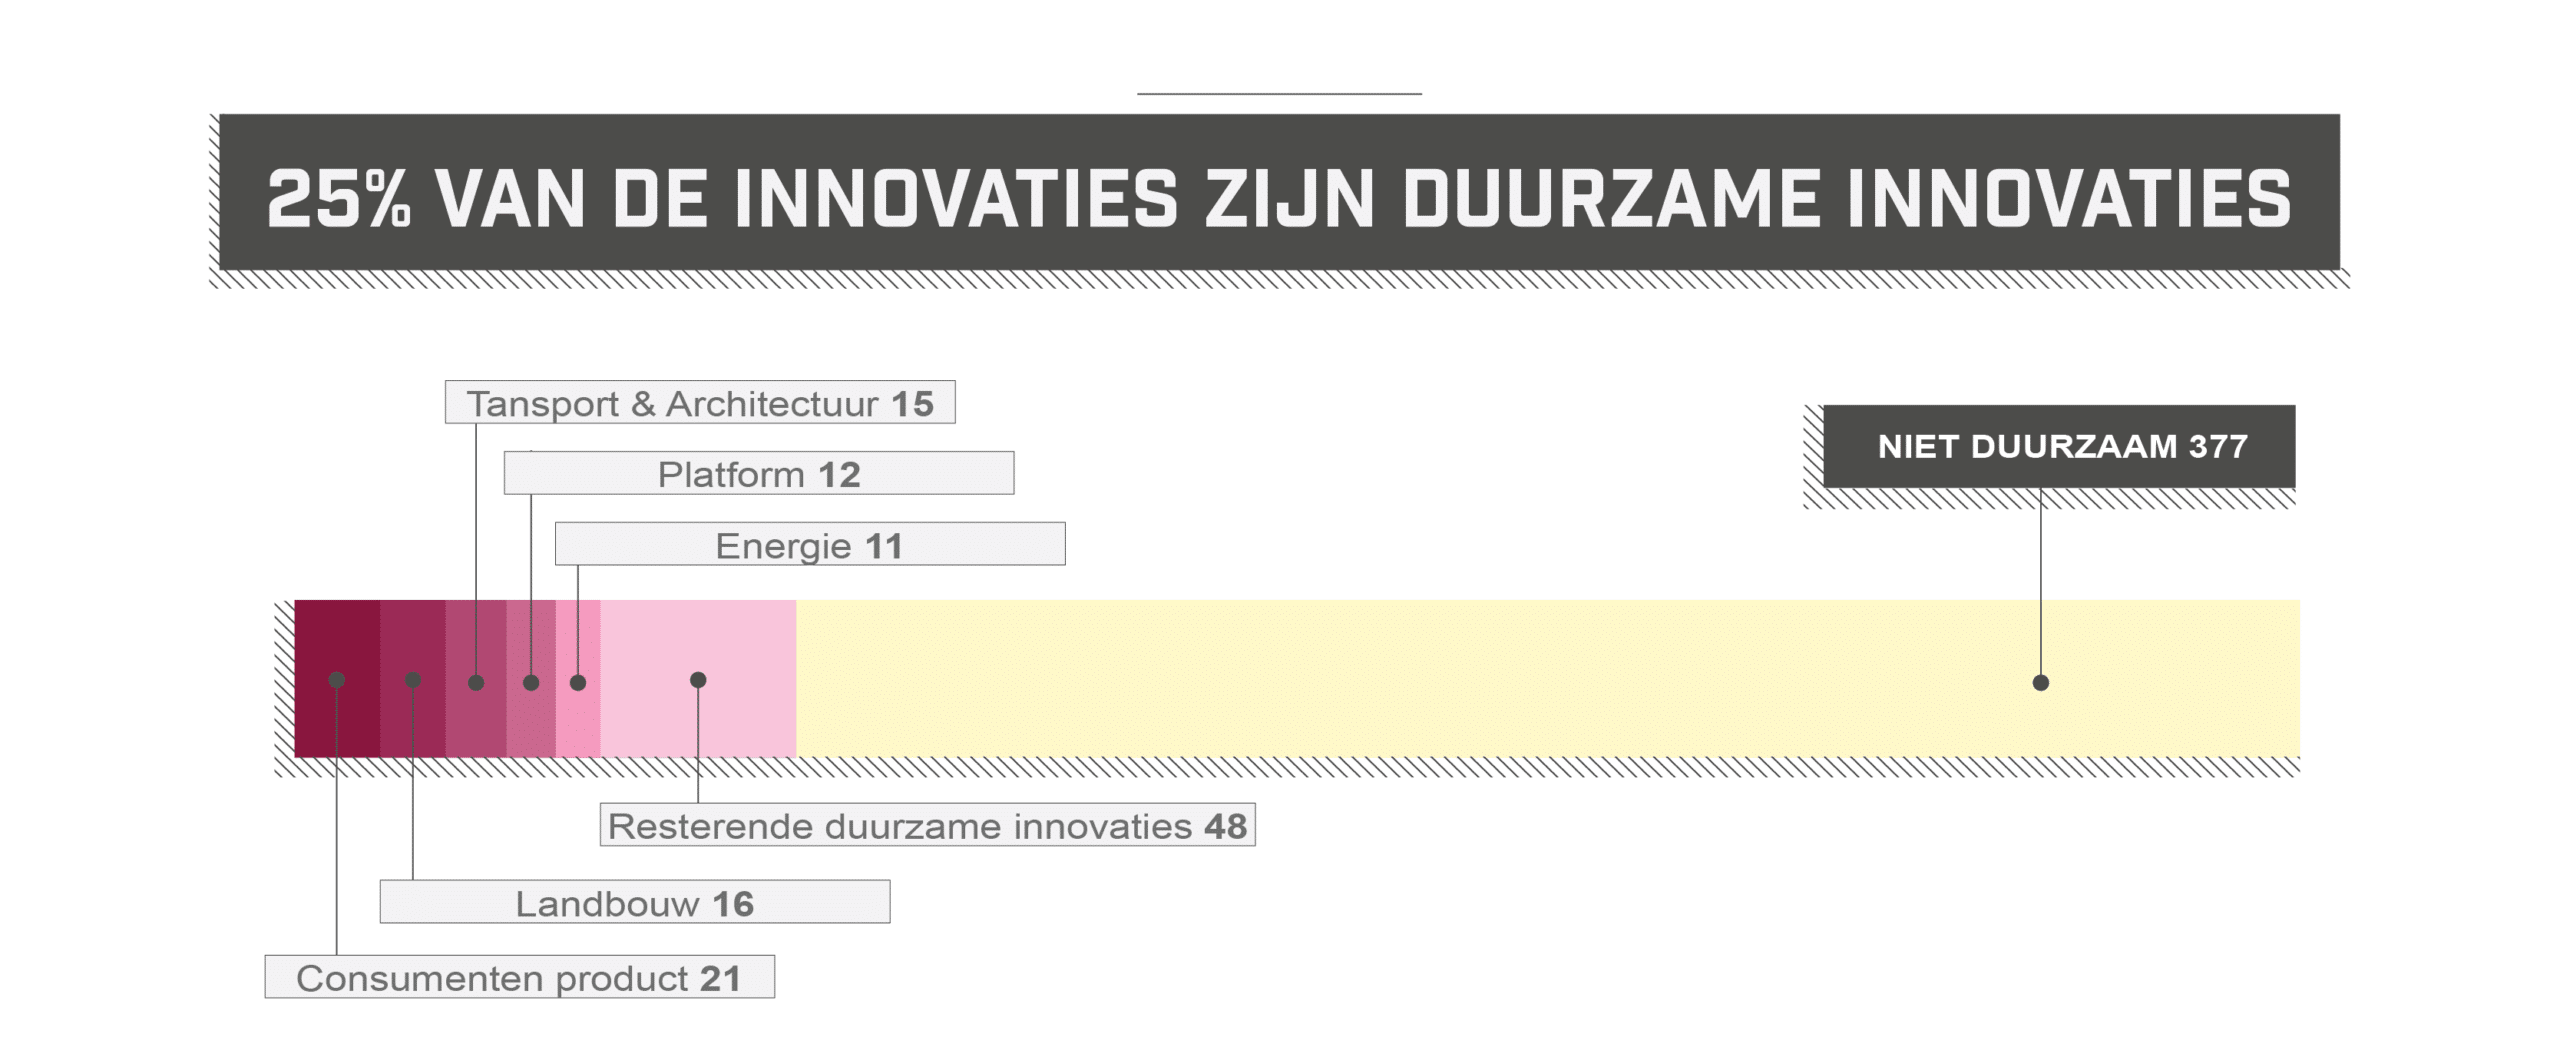Click the dot marker in yellow section
This screenshot has height=1057, width=2560.
click(2041, 683)
